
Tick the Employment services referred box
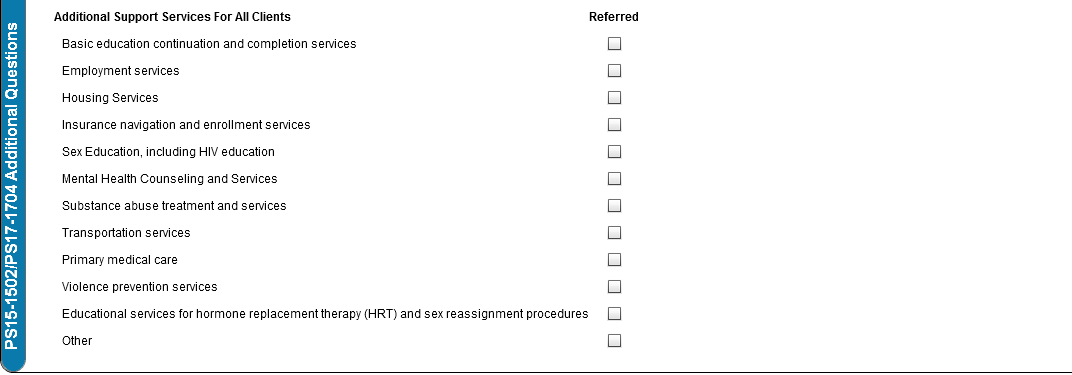(614, 70)
